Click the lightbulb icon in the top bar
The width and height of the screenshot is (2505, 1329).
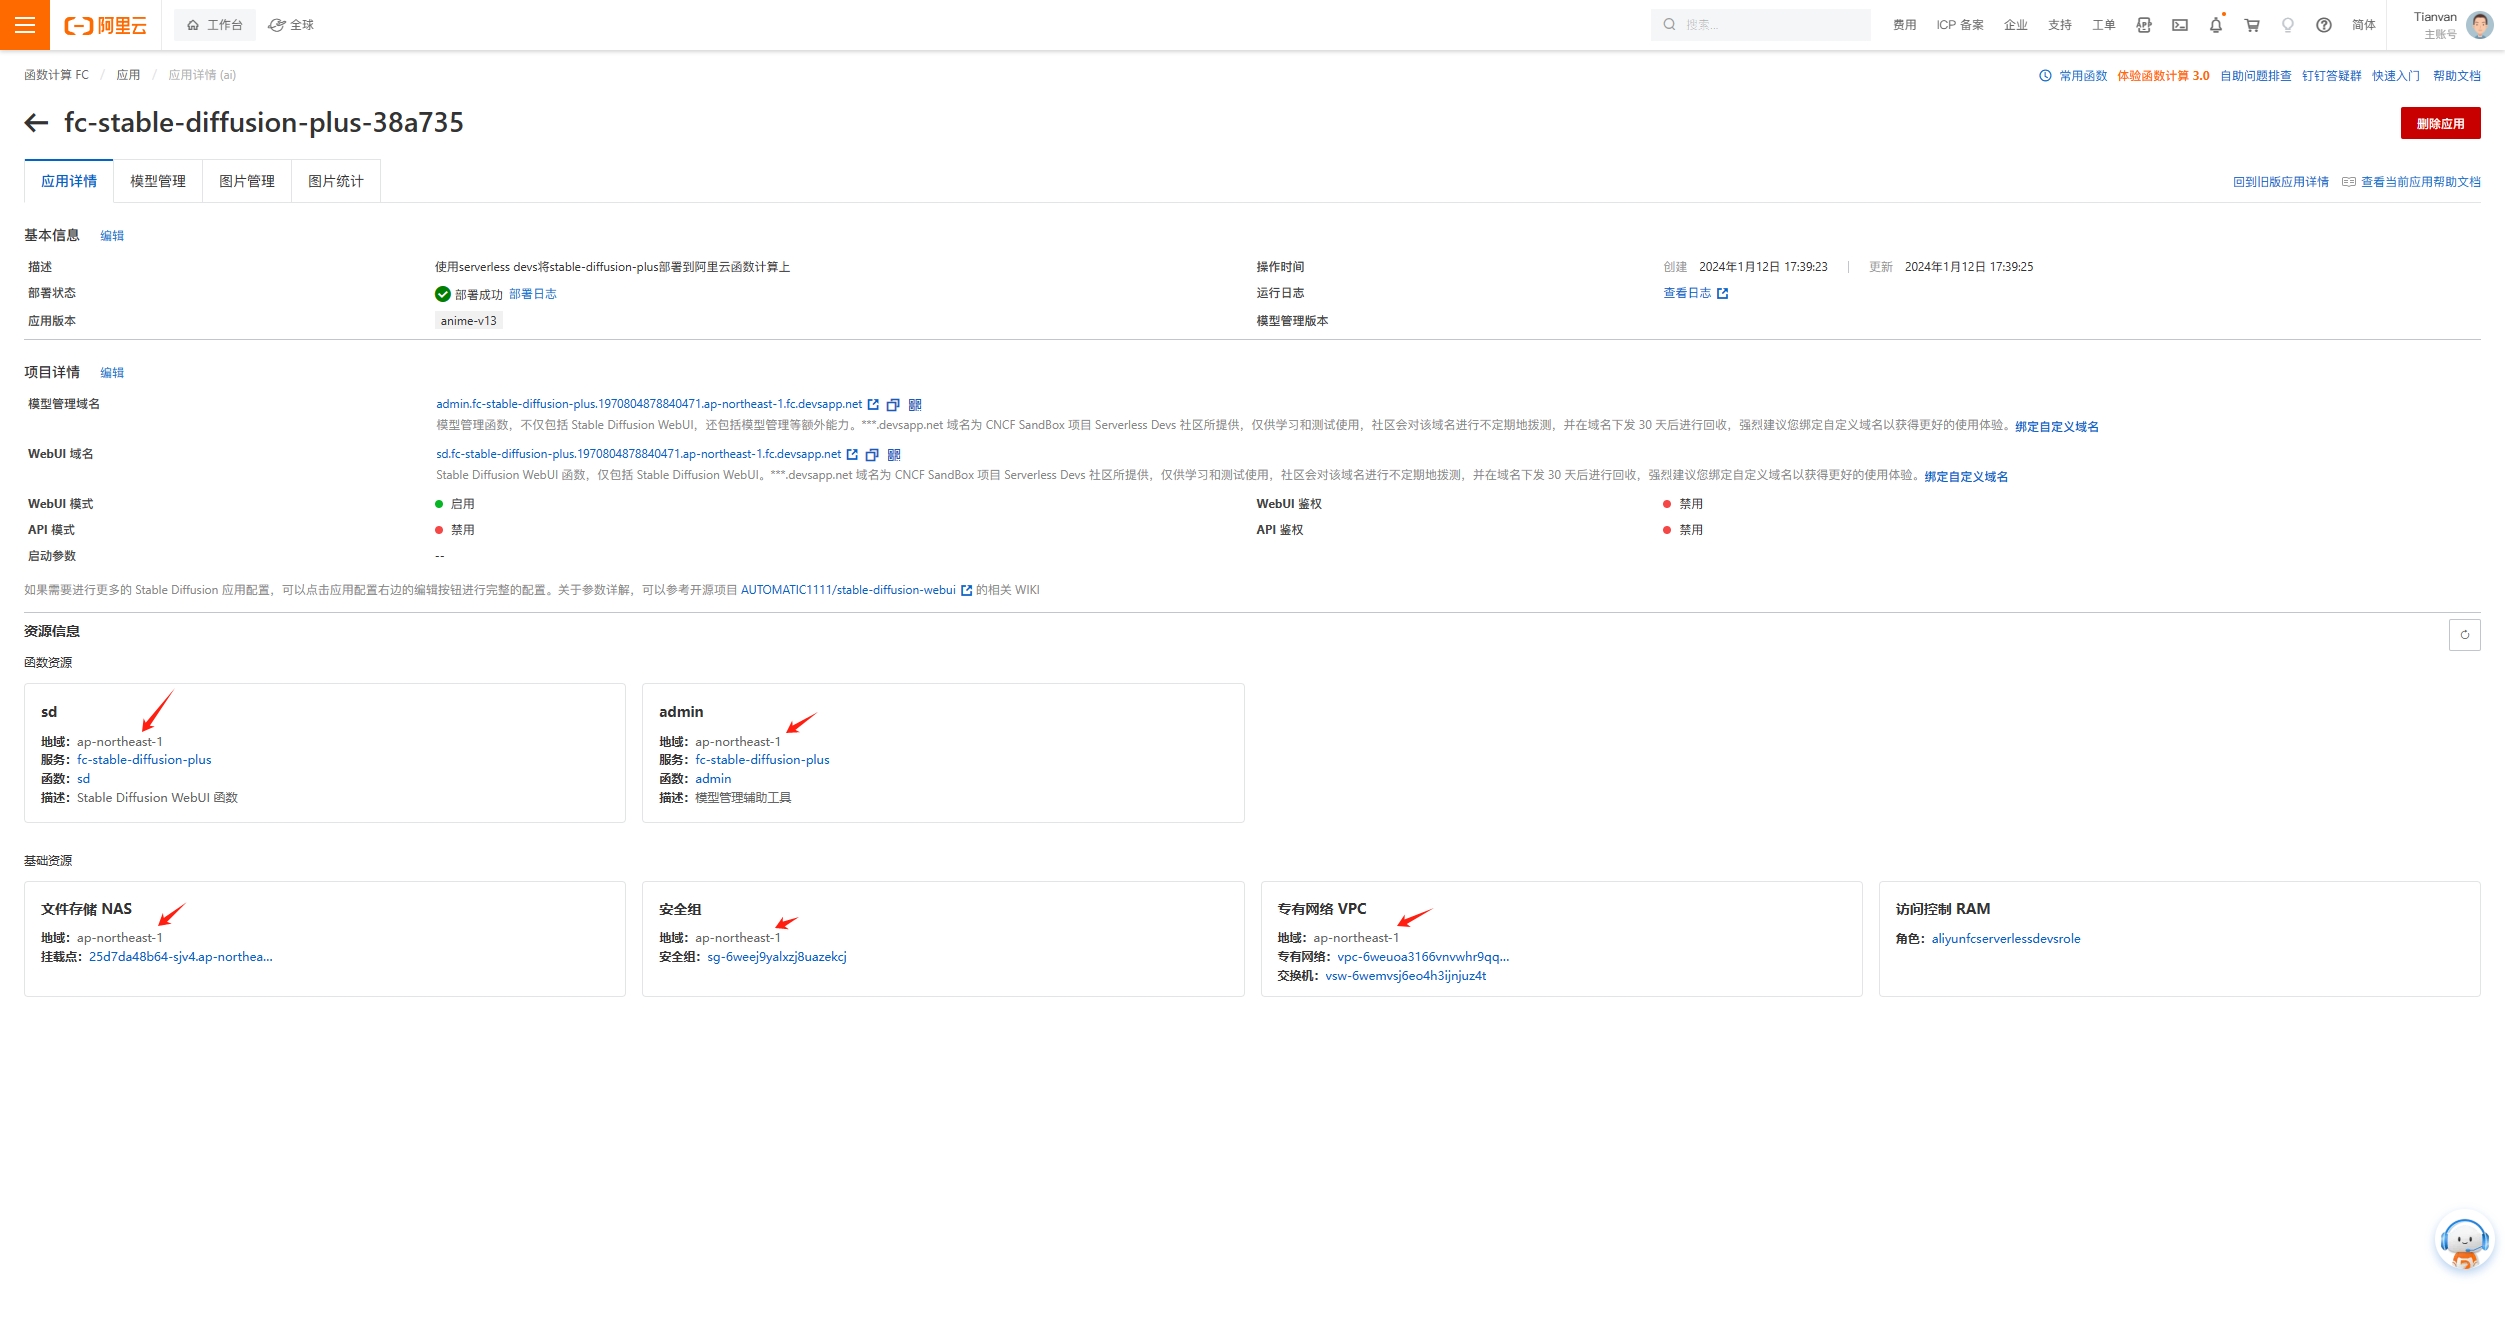coord(2287,25)
